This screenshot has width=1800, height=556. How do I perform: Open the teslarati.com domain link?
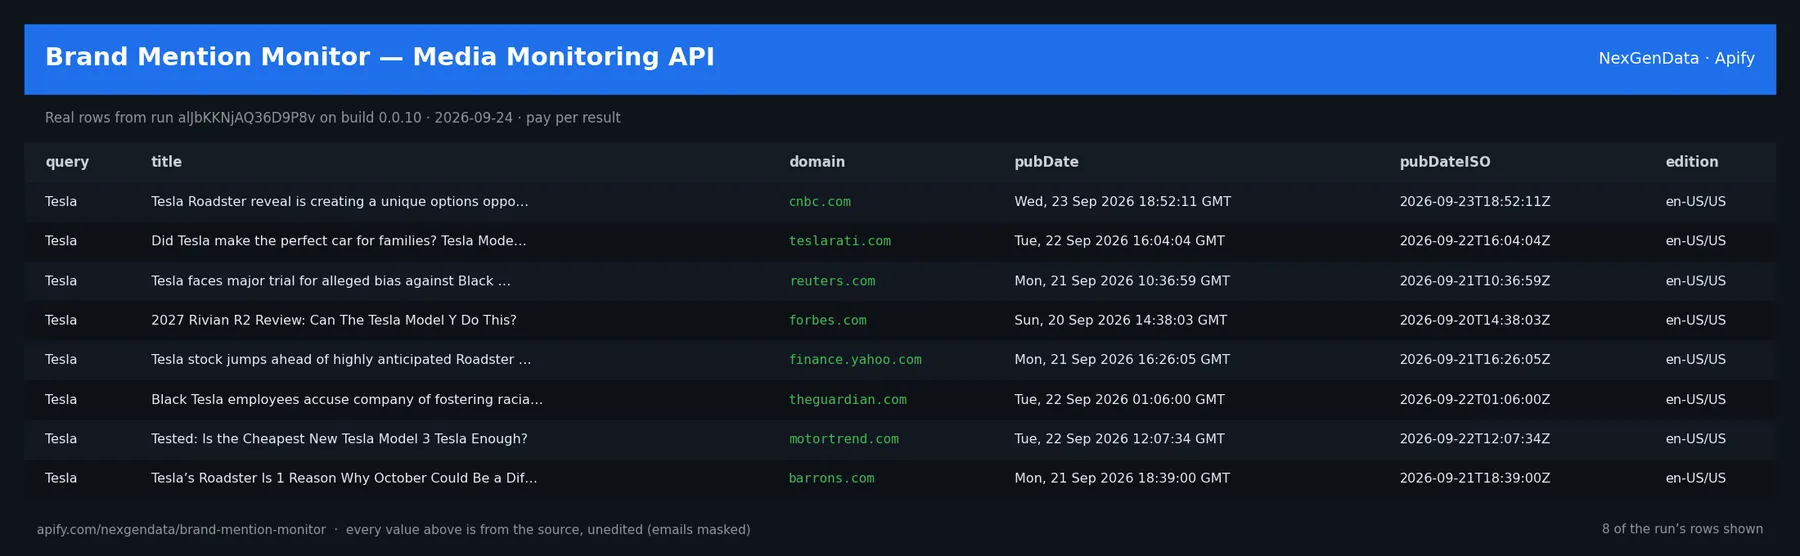[x=839, y=241]
